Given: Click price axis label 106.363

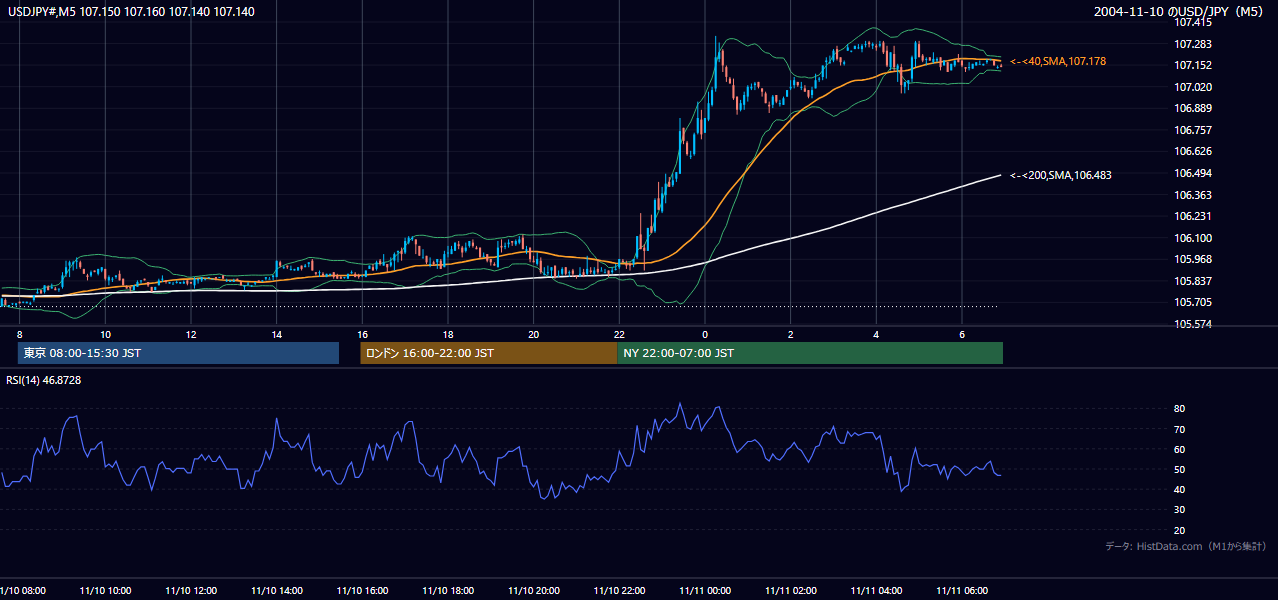Looking at the screenshot, I should pos(1195,195).
